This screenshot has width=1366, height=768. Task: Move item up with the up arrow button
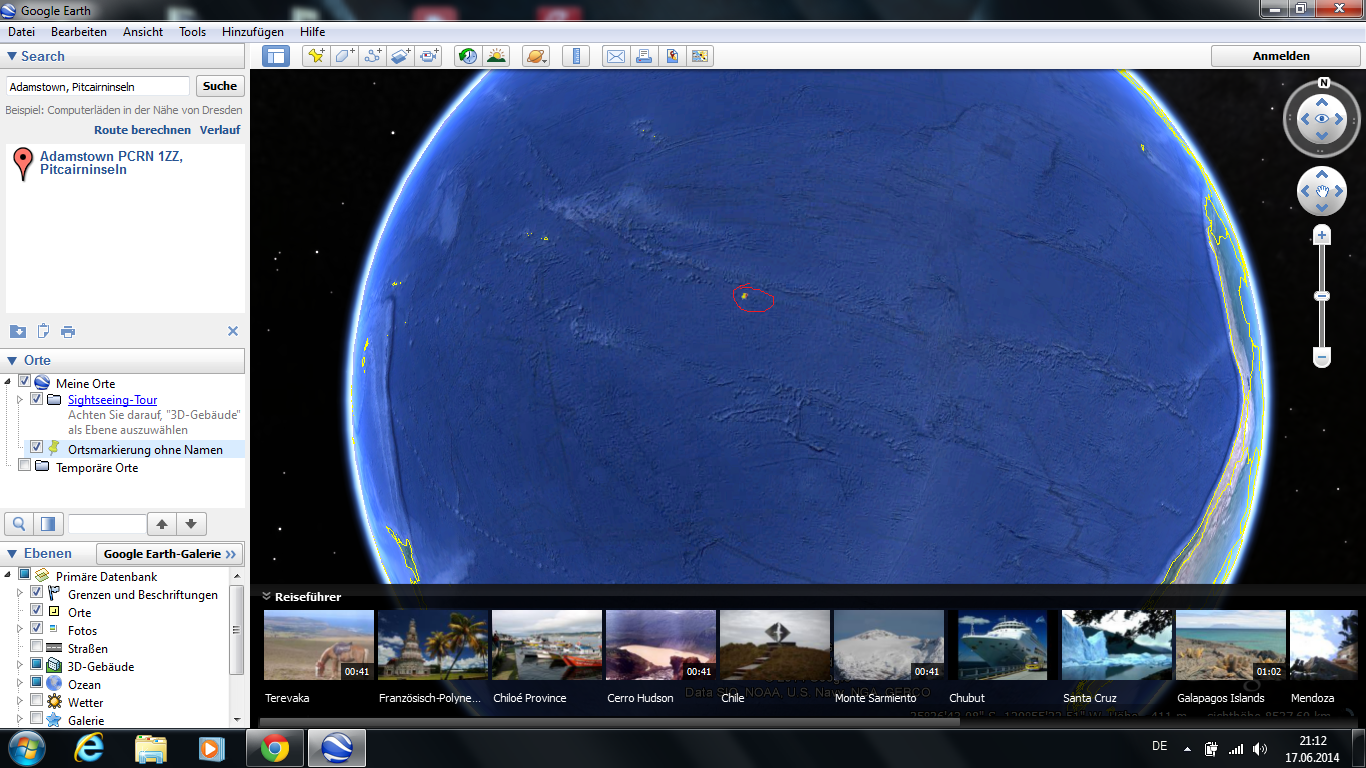(x=161, y=523)
